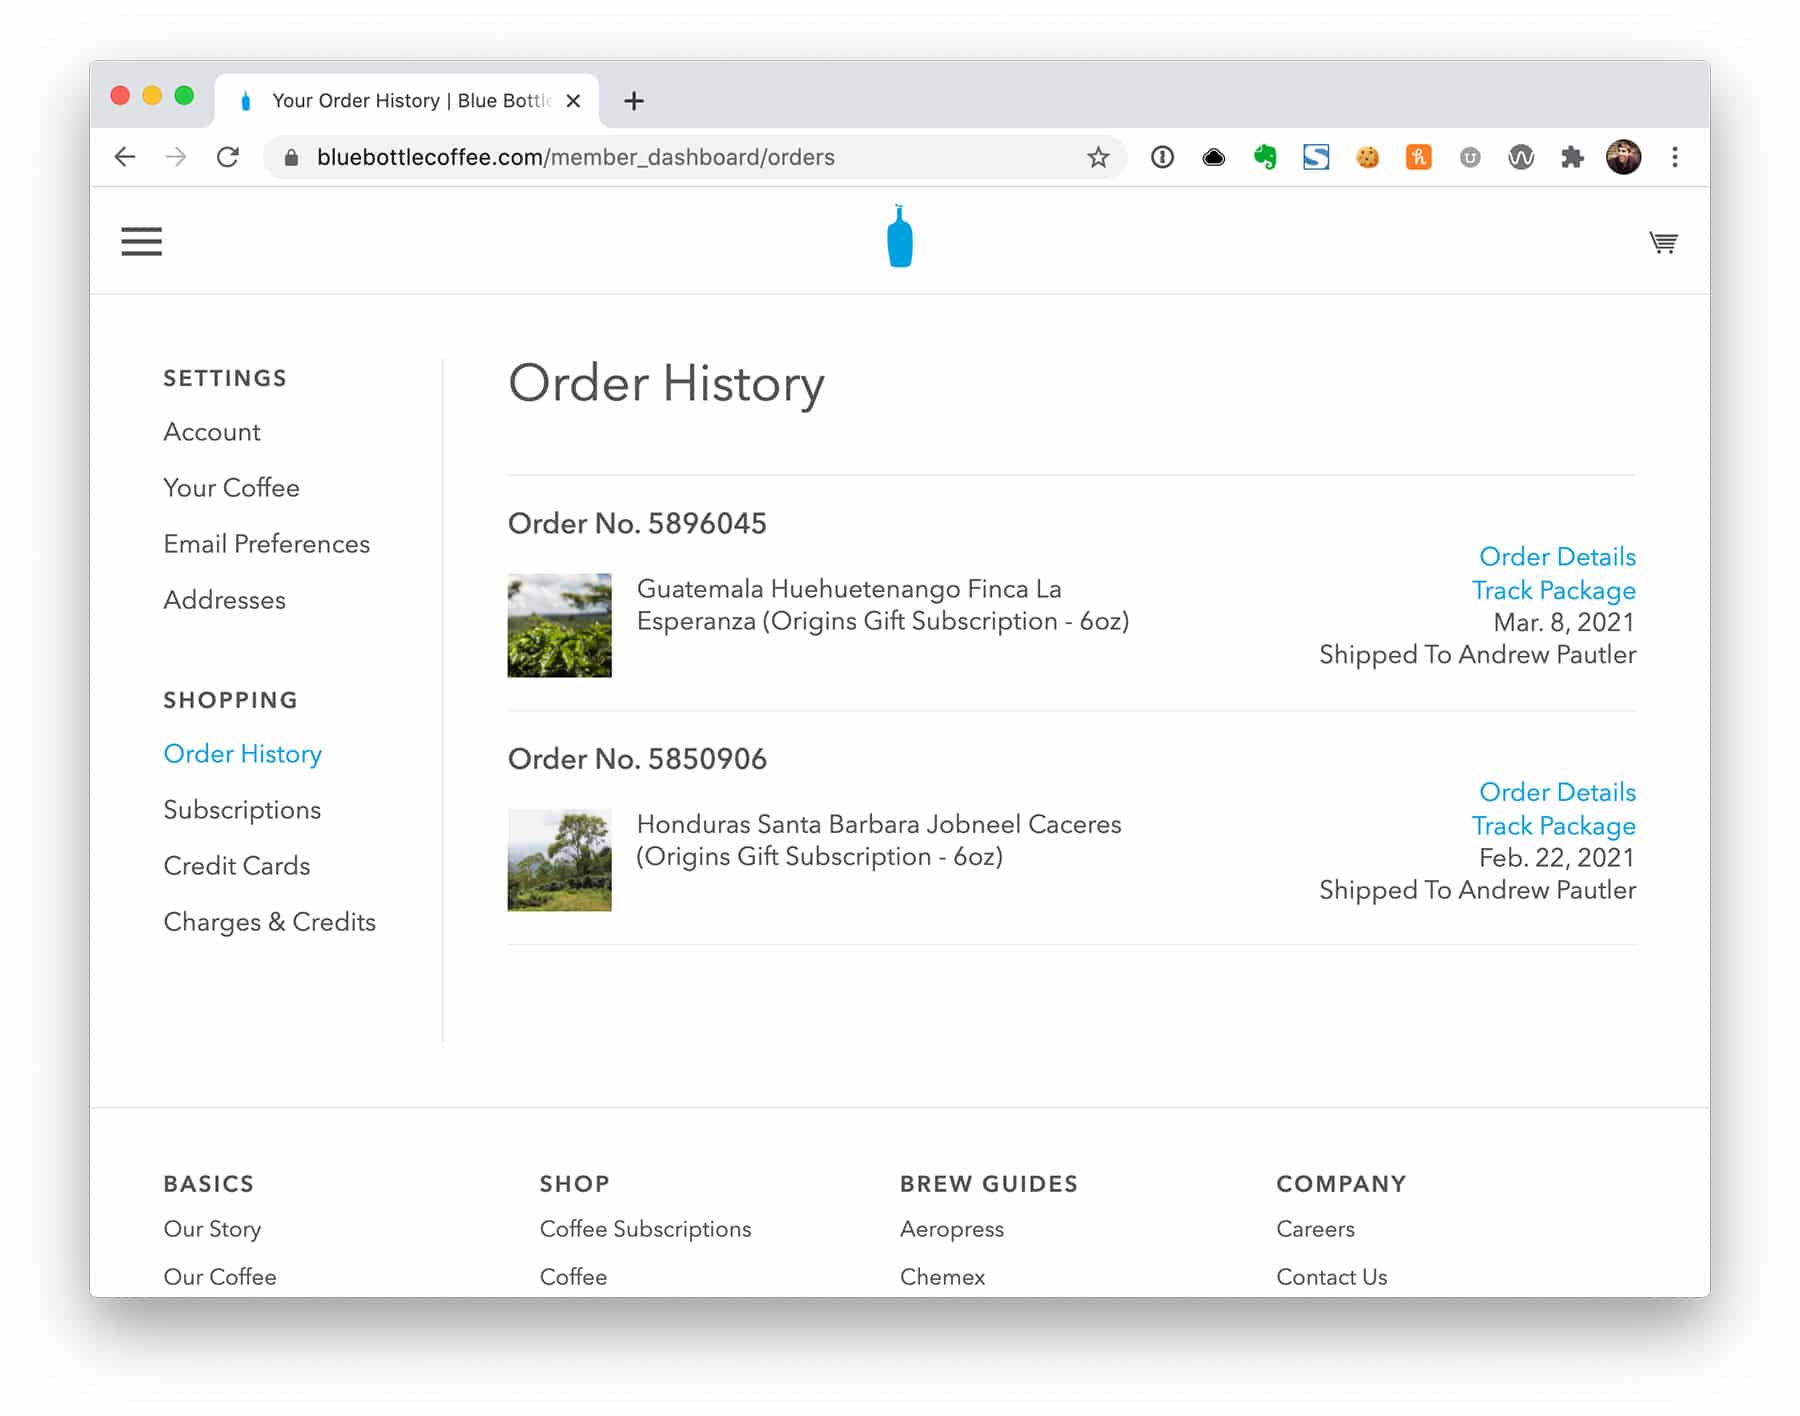Screen dimensions: 1800x1416
Task: Go back with browser back arrow
Action: [125, 157]
